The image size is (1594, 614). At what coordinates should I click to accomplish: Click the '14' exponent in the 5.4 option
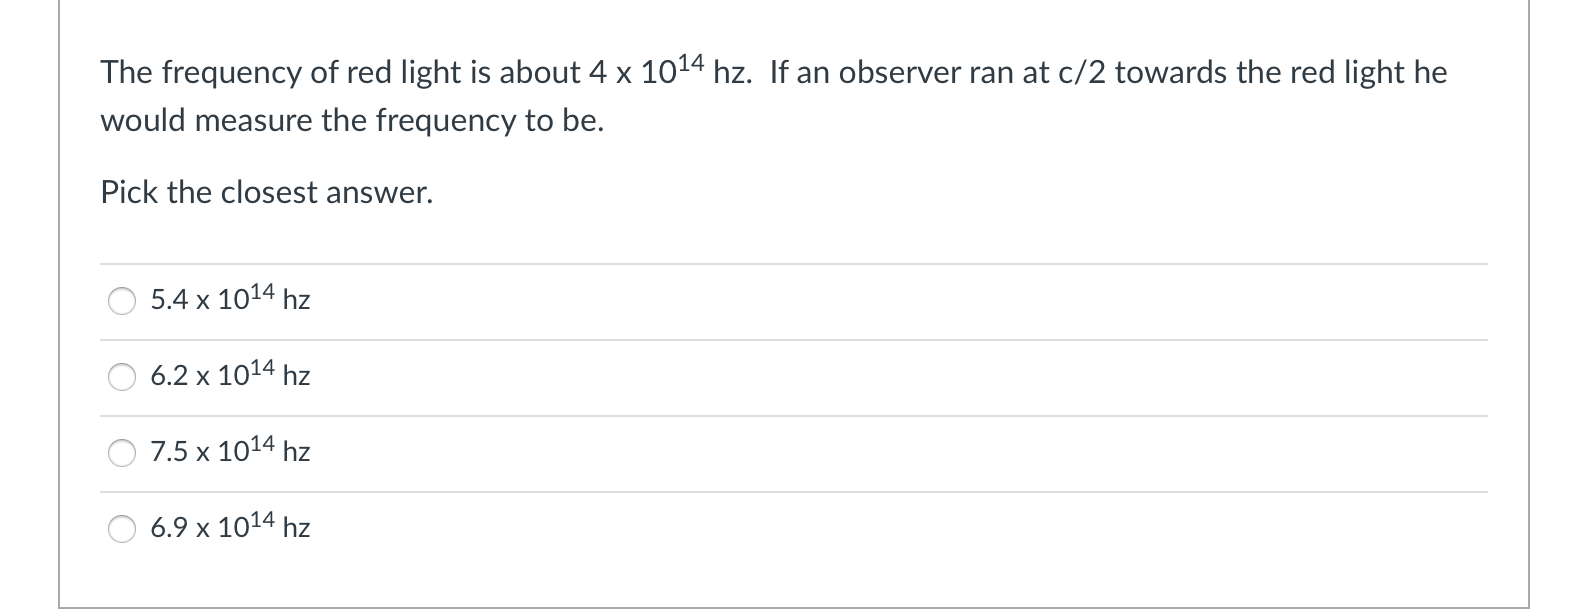pyautogui.click(x=261, y=291)
